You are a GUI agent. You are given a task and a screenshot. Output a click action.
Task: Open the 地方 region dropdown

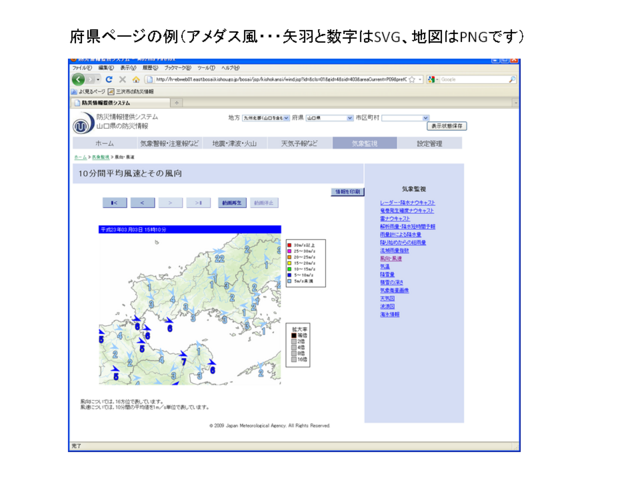[265, 118]
